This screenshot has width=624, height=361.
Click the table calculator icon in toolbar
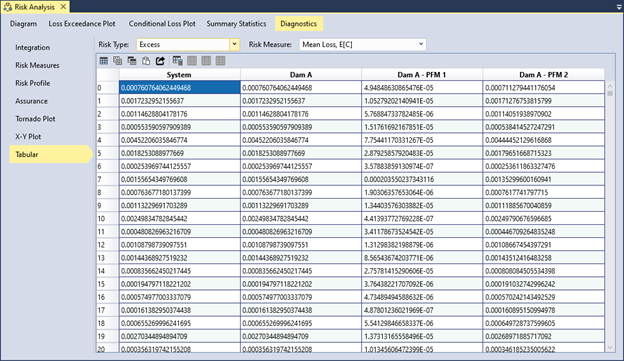click(177, 60)
